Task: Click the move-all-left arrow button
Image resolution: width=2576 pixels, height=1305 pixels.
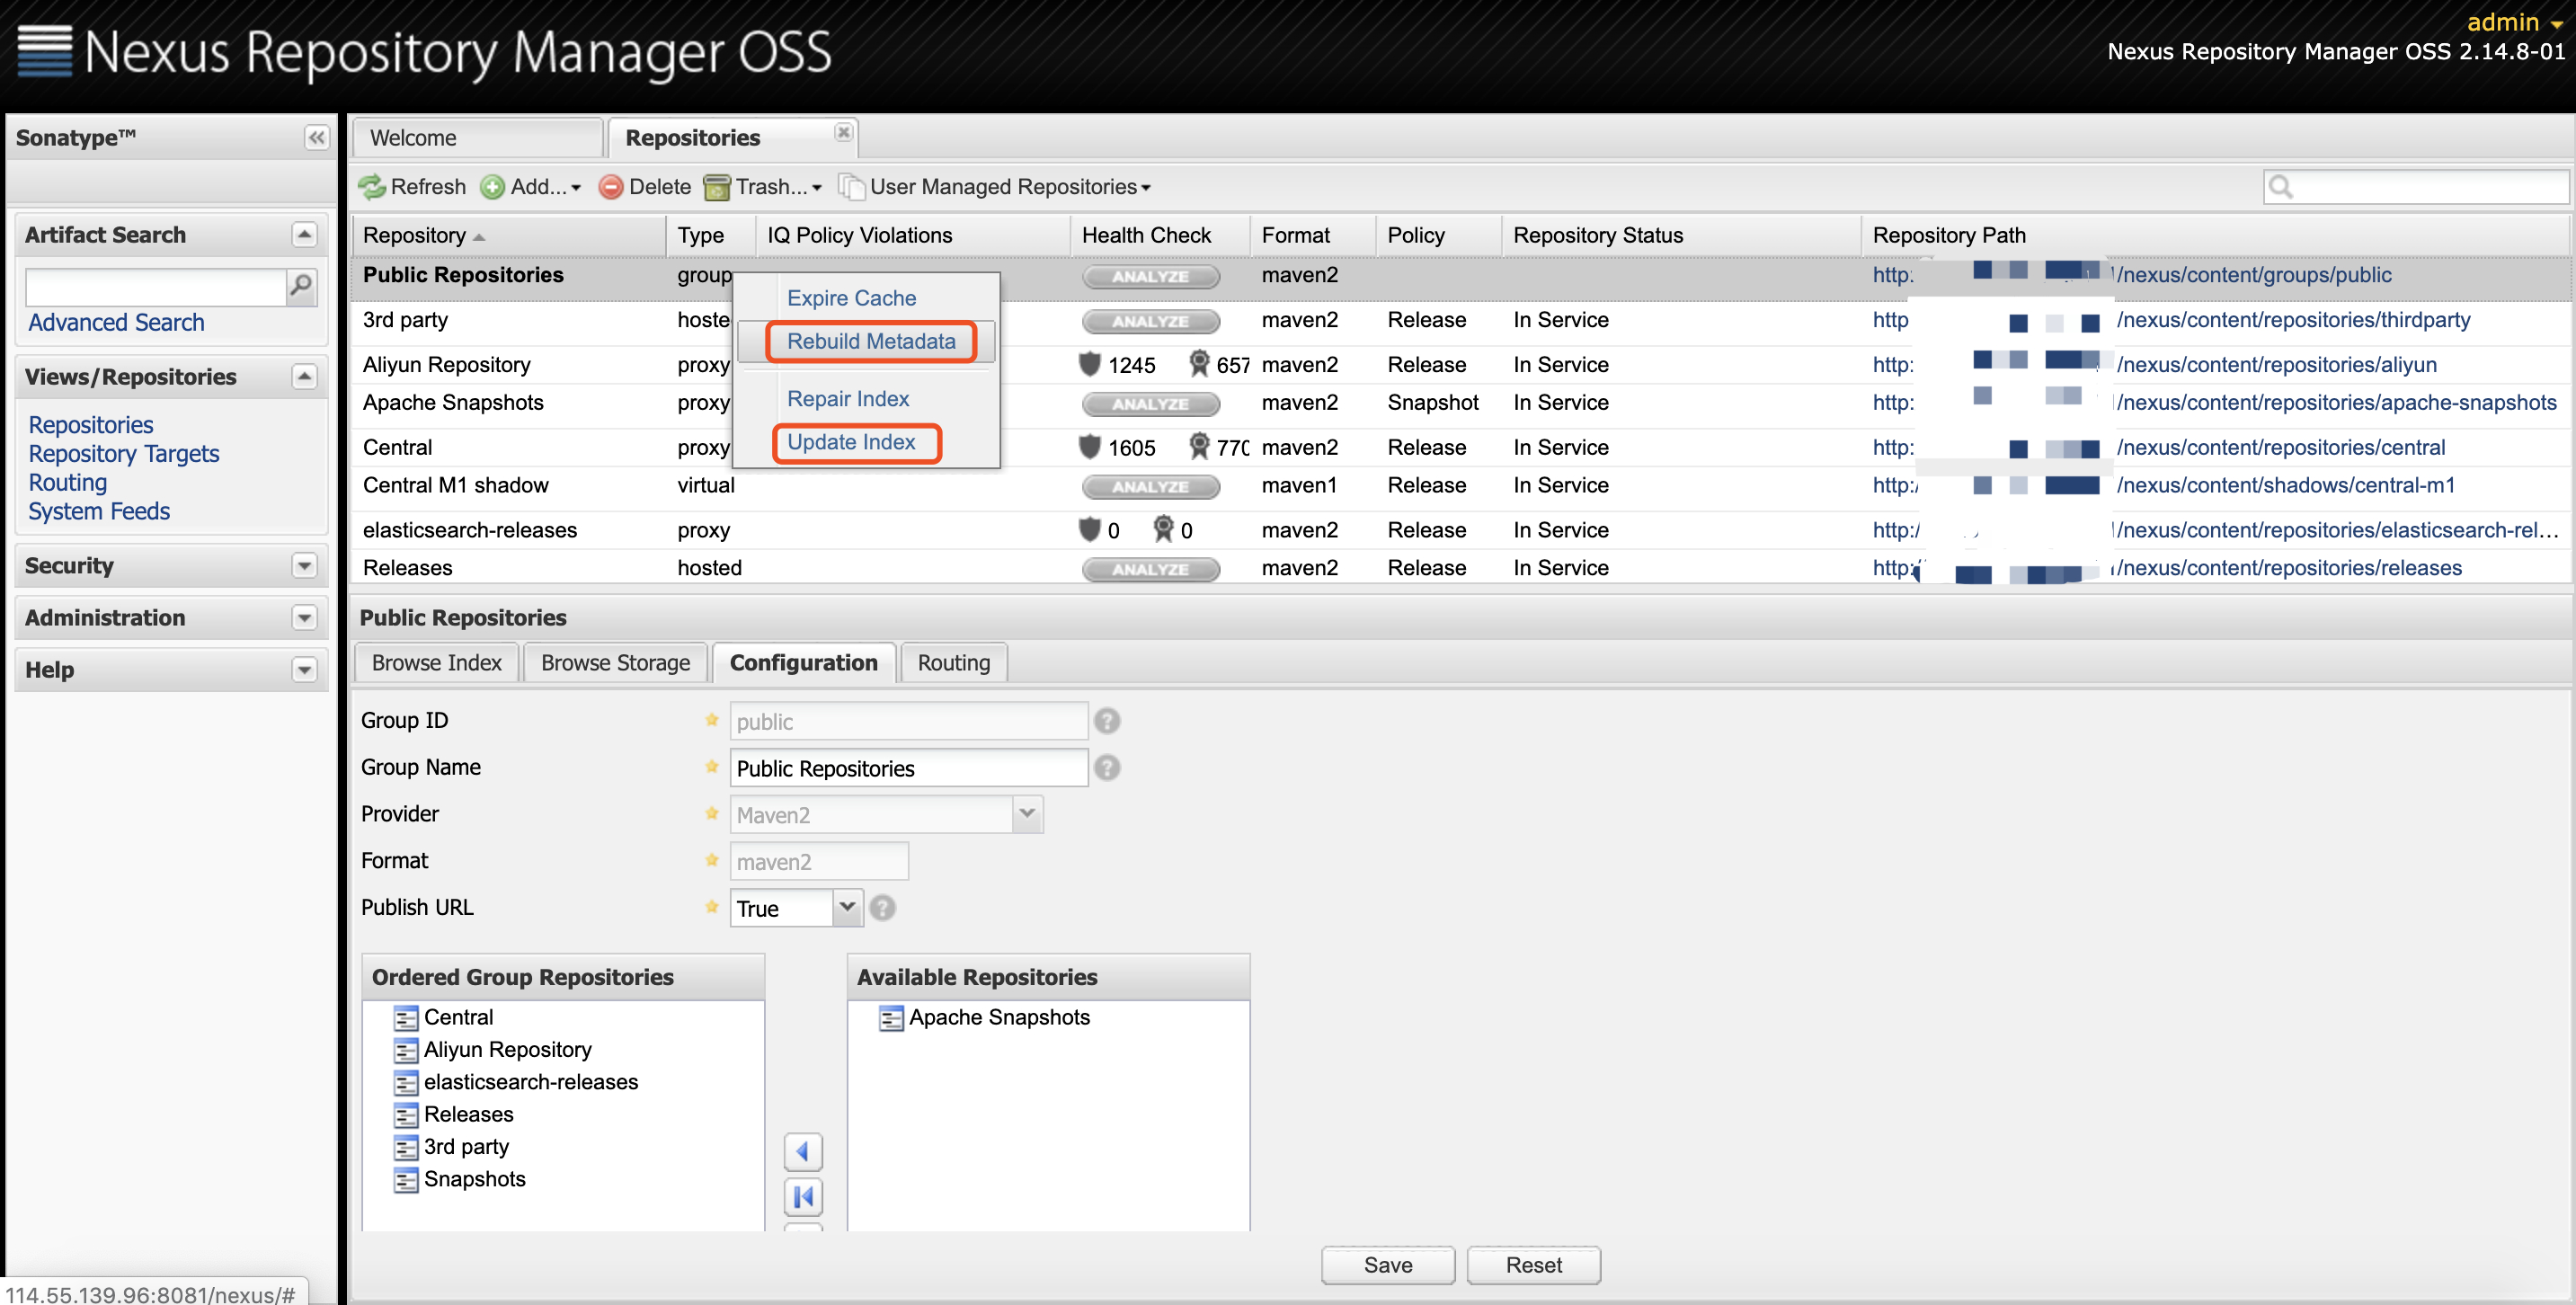Action: coord(803,1197)
